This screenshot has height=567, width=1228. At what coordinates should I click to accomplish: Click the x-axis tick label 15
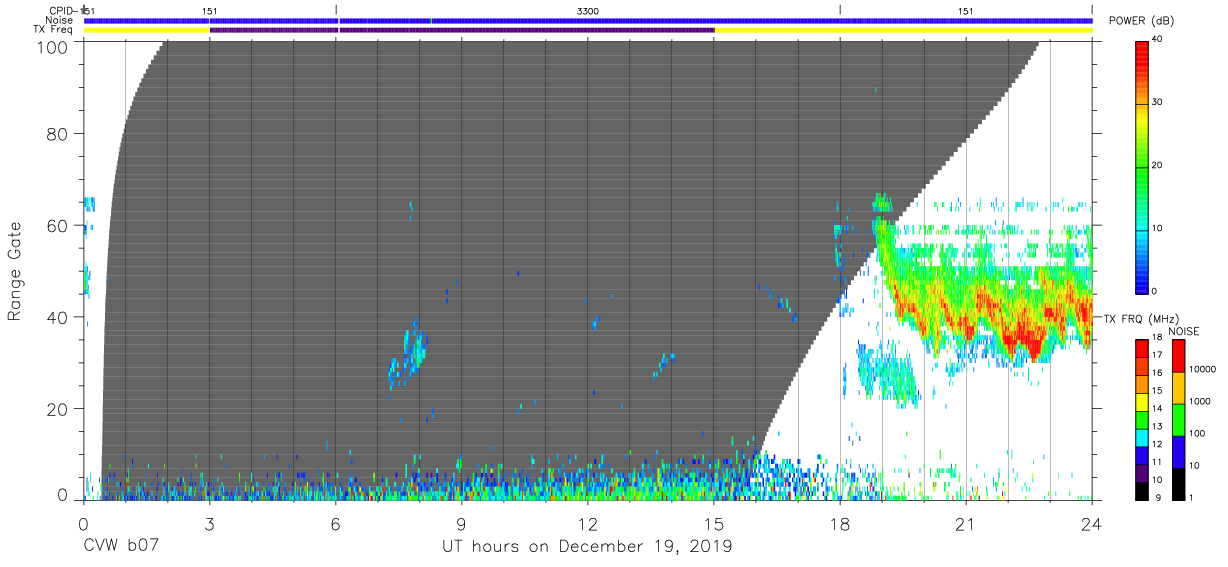point(714,523)
